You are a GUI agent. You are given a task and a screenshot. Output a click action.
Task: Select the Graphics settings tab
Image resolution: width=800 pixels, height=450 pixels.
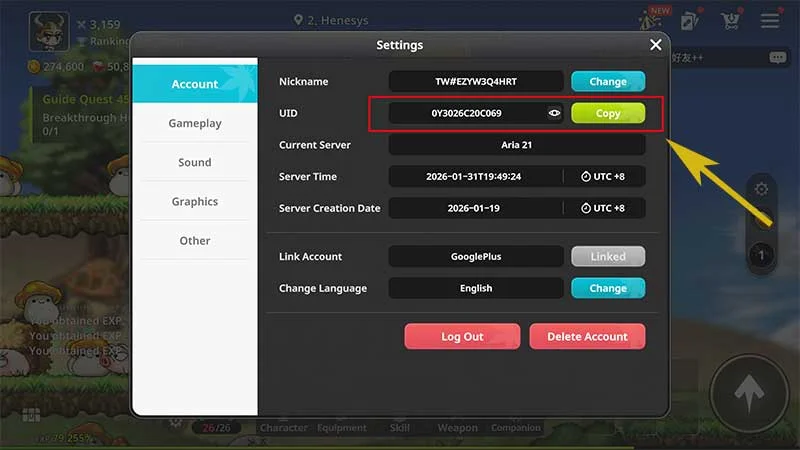pyautogui.click(x=195, y=201)
